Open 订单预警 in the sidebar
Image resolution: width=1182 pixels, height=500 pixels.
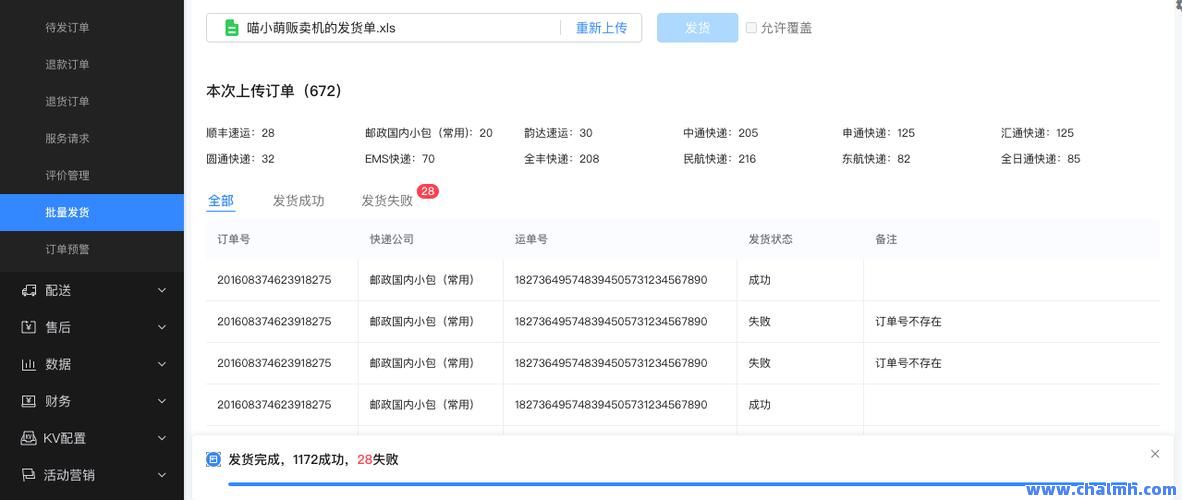coord(92,250)
